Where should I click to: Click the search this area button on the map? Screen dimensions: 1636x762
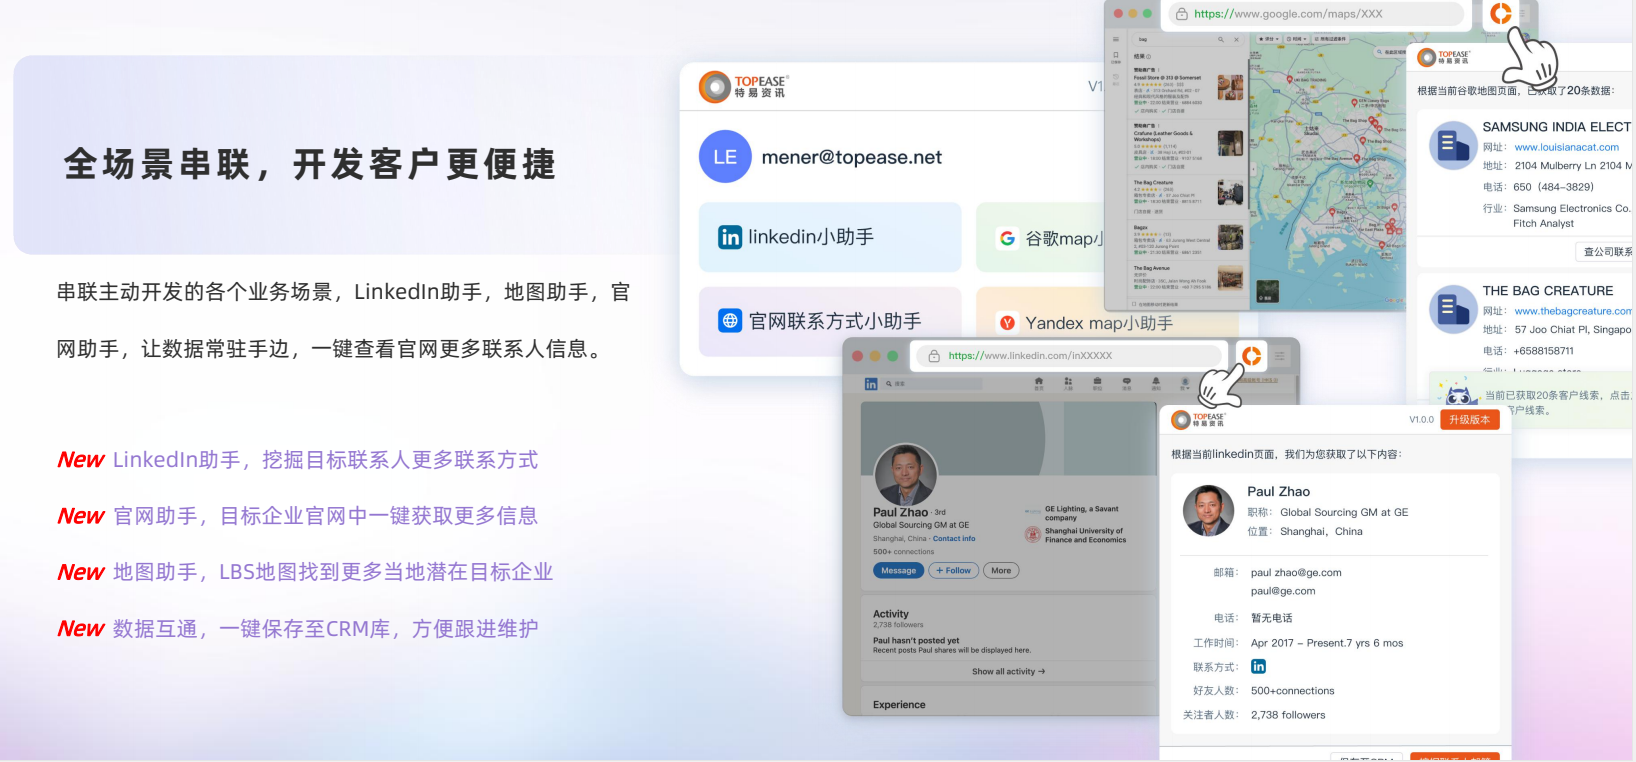click(x=1390, y=52)
